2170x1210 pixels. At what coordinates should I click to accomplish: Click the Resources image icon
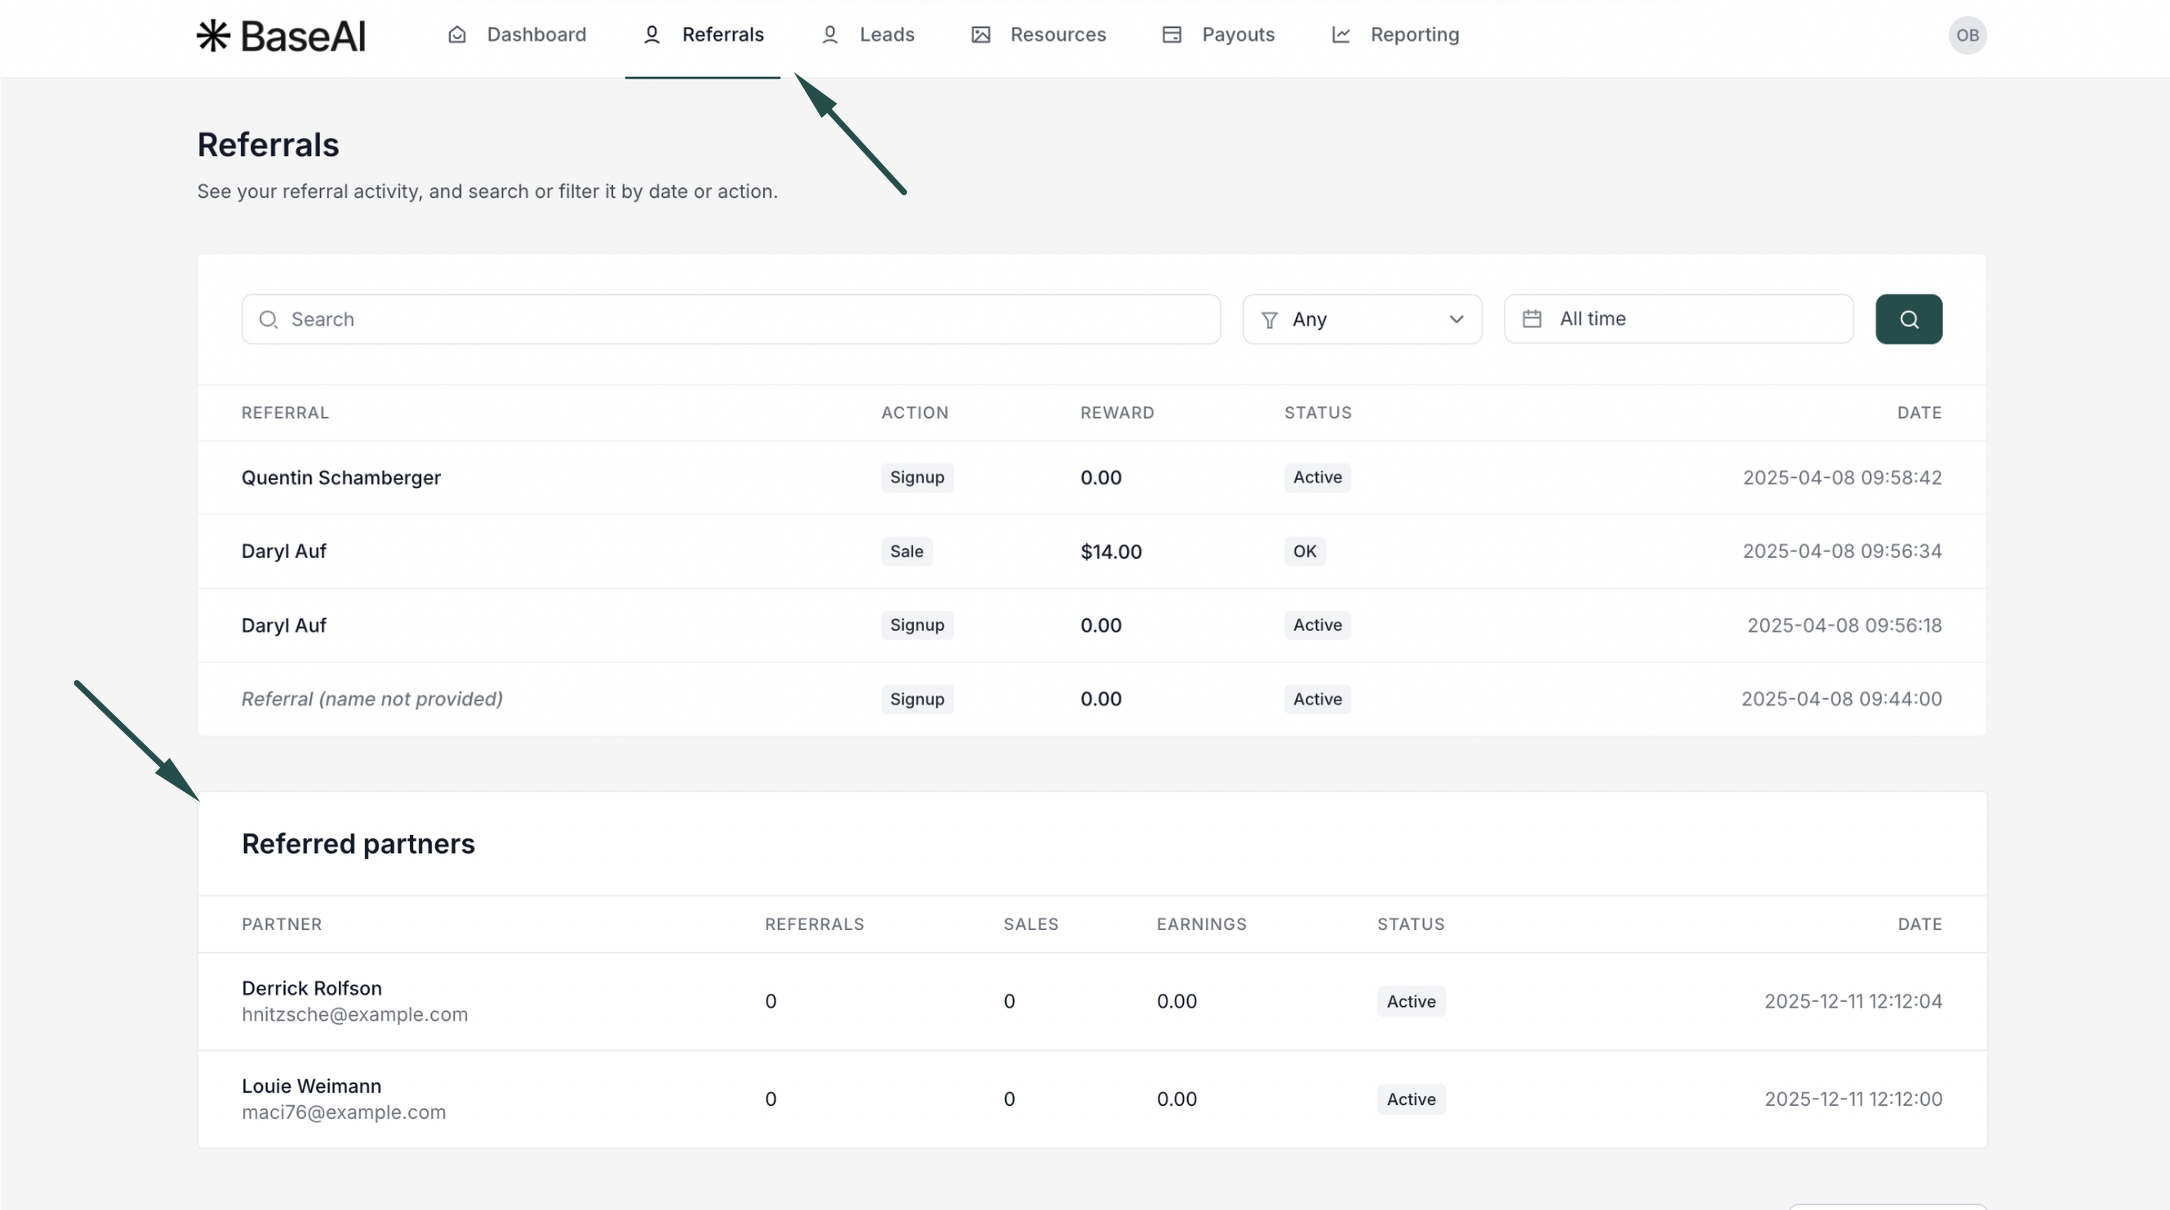point(981,35)
